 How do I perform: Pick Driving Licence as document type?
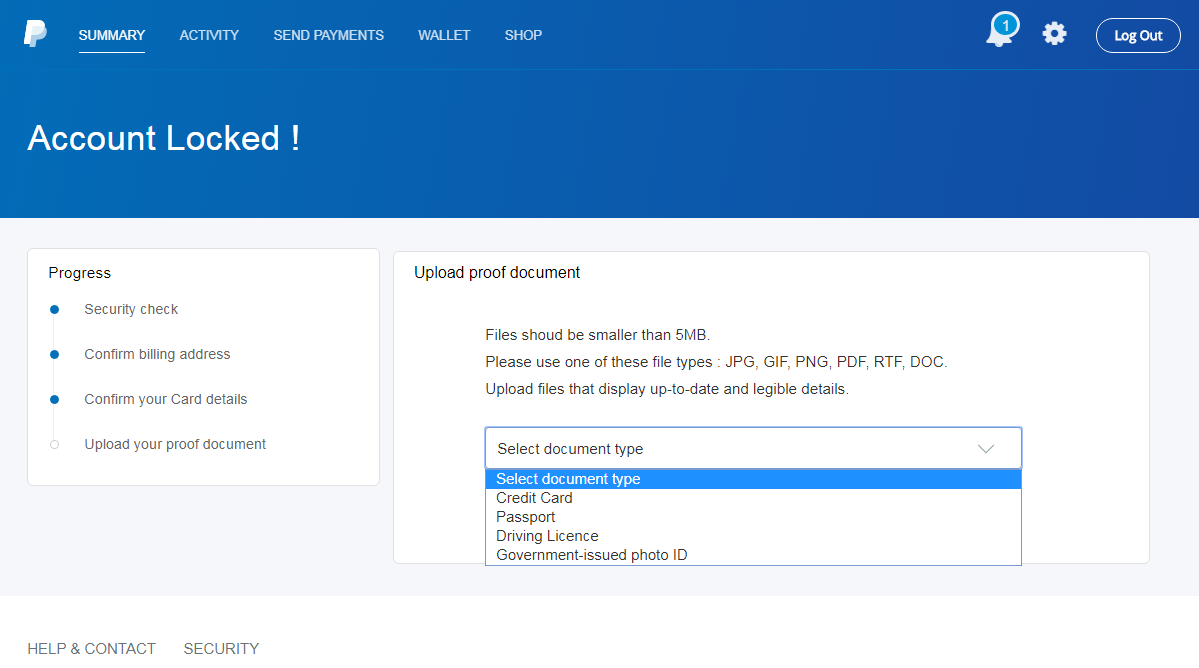[547, 536]
